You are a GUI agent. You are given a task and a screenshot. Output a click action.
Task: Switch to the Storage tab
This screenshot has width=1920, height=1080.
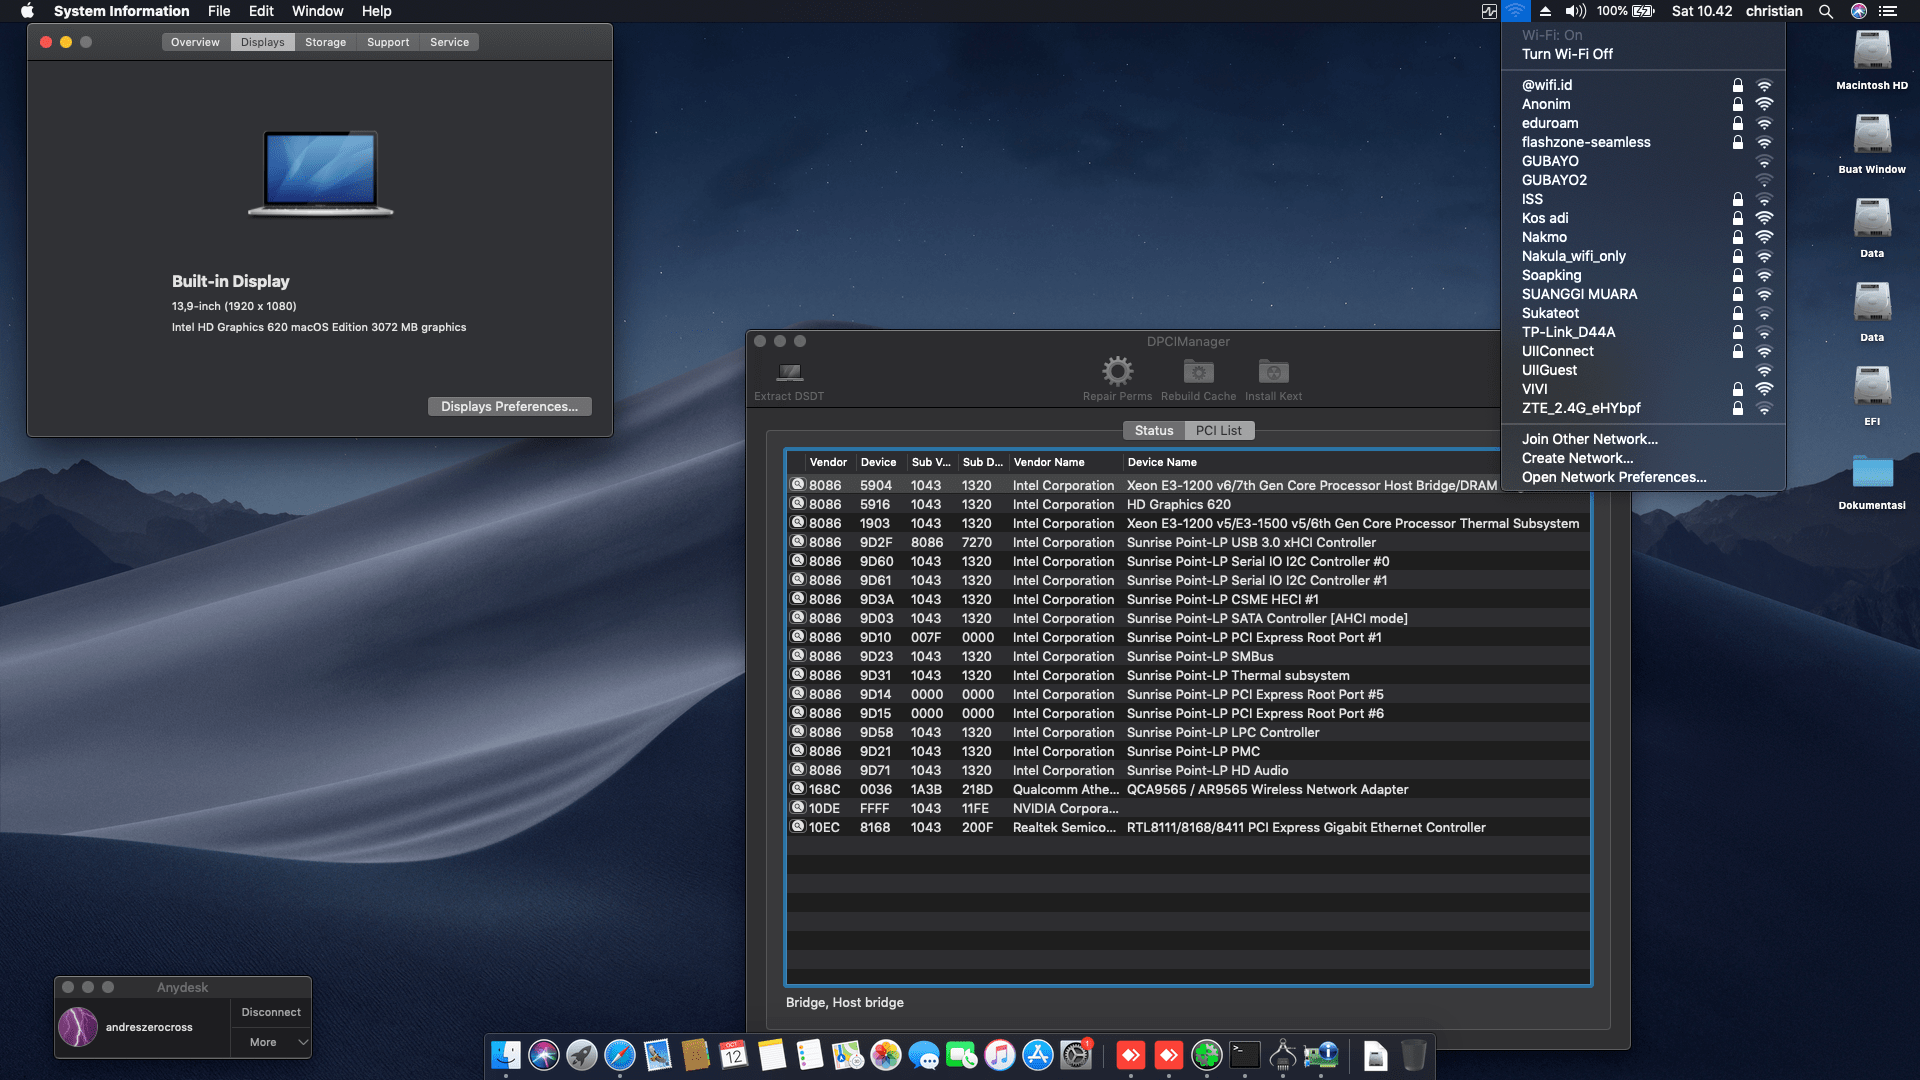(x=325, y=42)
